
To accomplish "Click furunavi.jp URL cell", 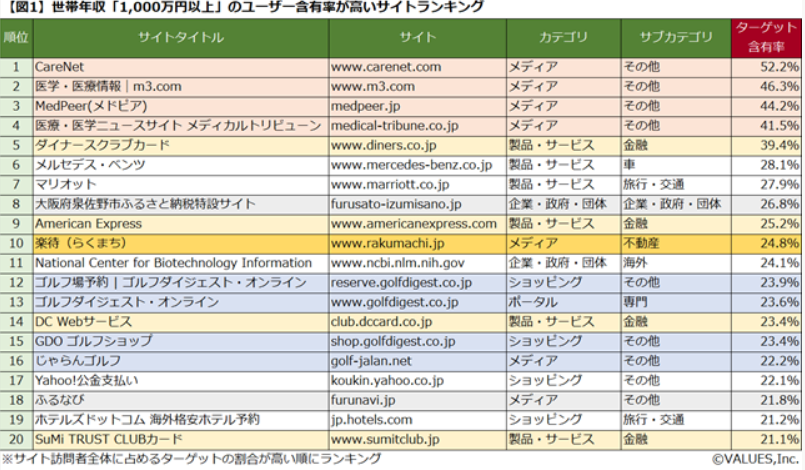I will coord(417,400).
